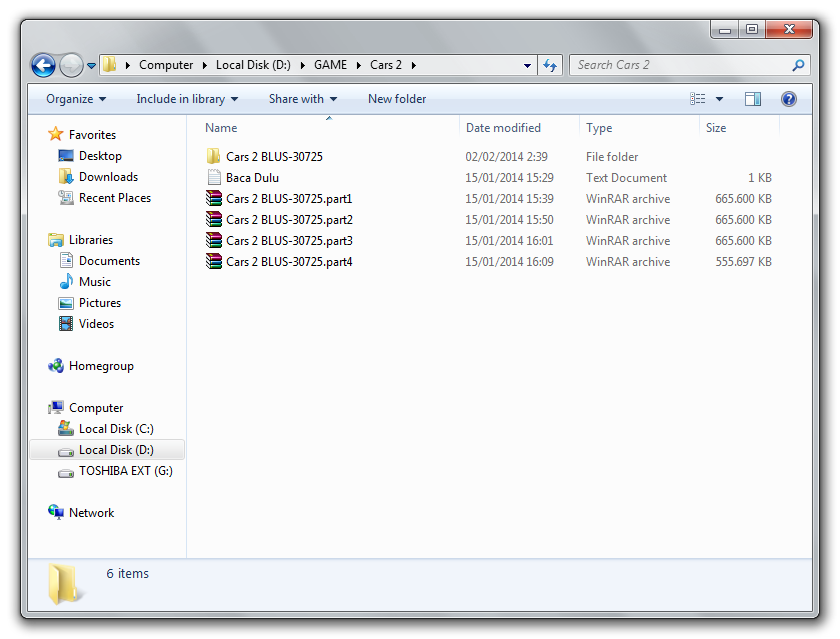The width and height of the screenshot is (840, 639).
Task: Click the 02/02/2014 2:39 date cell
Action: click(x=506, y=156)
